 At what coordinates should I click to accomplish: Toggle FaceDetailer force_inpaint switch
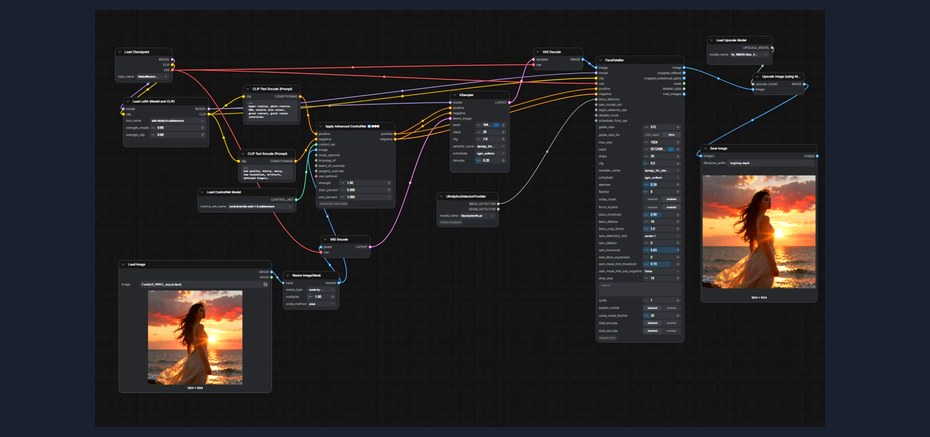pyautogui.click(x=662, y=206)
